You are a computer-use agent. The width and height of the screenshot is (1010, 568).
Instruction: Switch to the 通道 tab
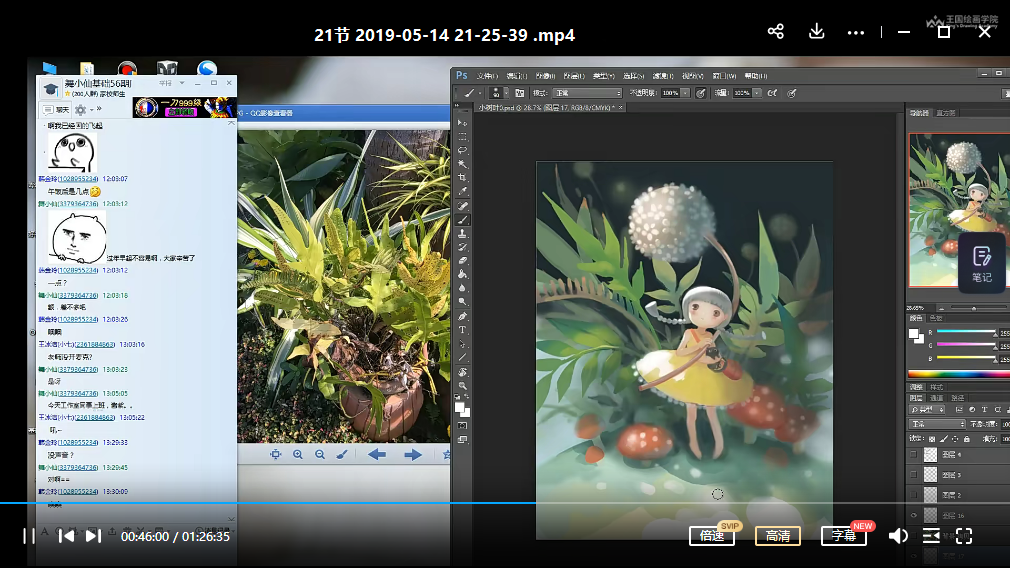click(937, 399)
